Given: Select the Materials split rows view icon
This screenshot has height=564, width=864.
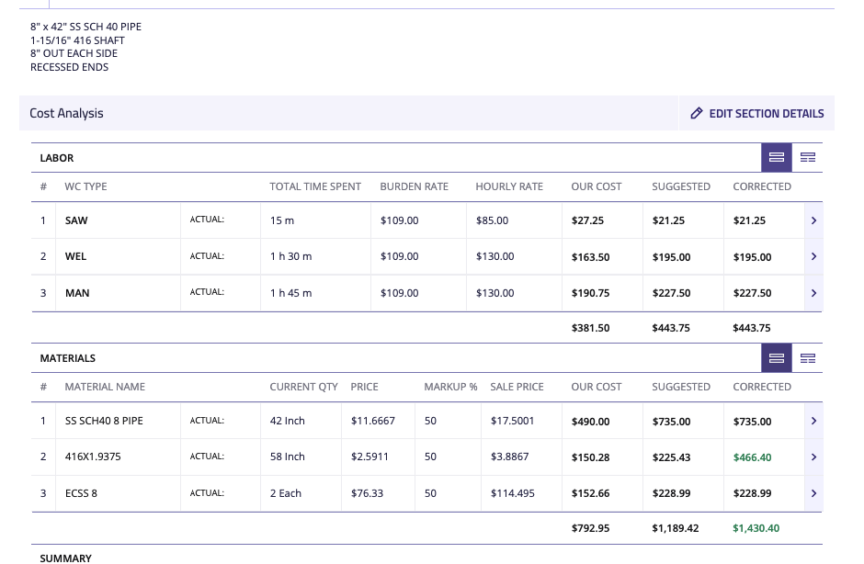Looking at the screenshot, I should pyautogui.click(x=808, y=357).
